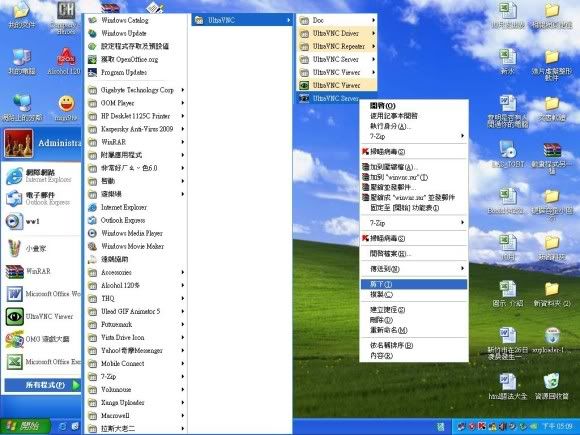Image resolution: width=580 pixels, height=435 pixels.
Task: Expand the UltraVNC Repeater folder submenu
Action: 337,46
